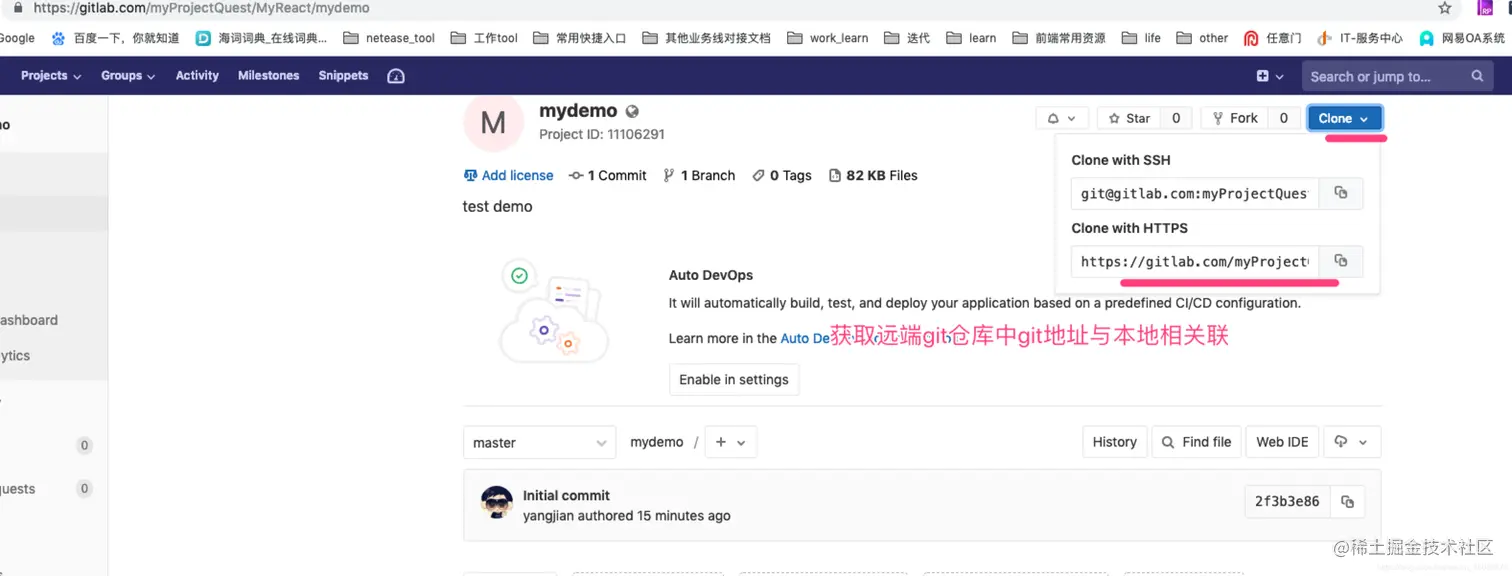Open the 网易OA系统 bookmark
The height and width of the screenshot is (576, 1512).
[x=1462, y=38]
